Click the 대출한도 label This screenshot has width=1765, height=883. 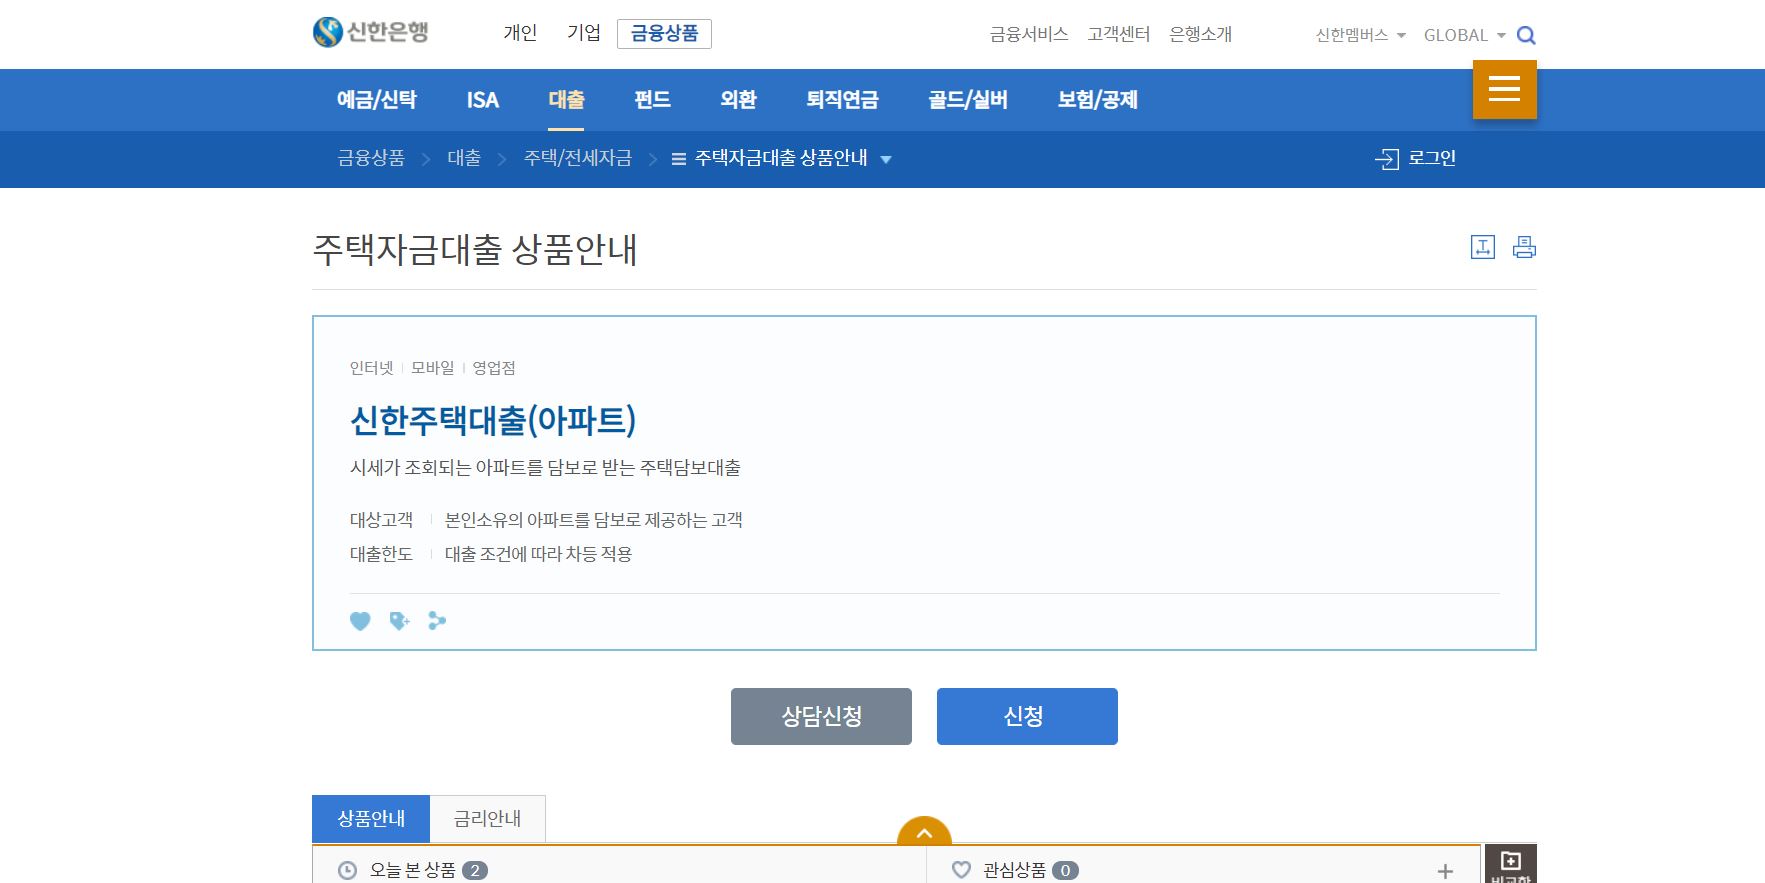pyautogui.click(x=381, y=554)
